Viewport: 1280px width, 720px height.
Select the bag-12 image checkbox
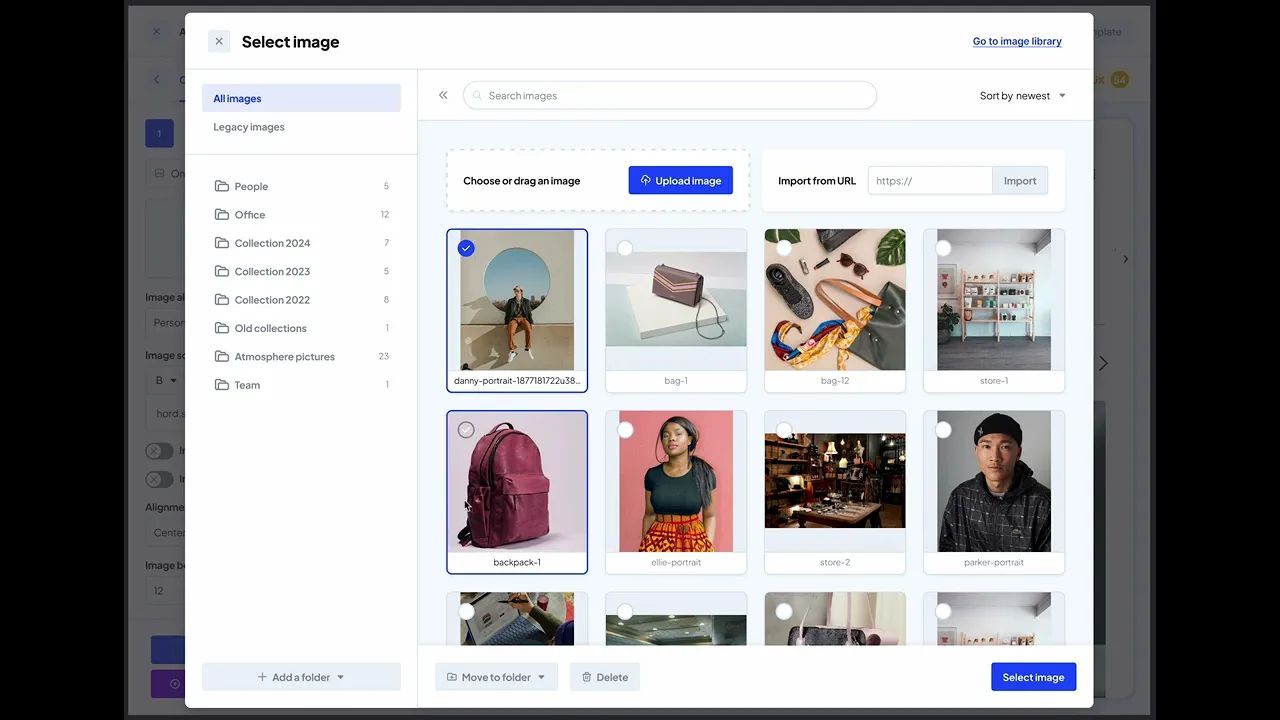tap(784, 248)
